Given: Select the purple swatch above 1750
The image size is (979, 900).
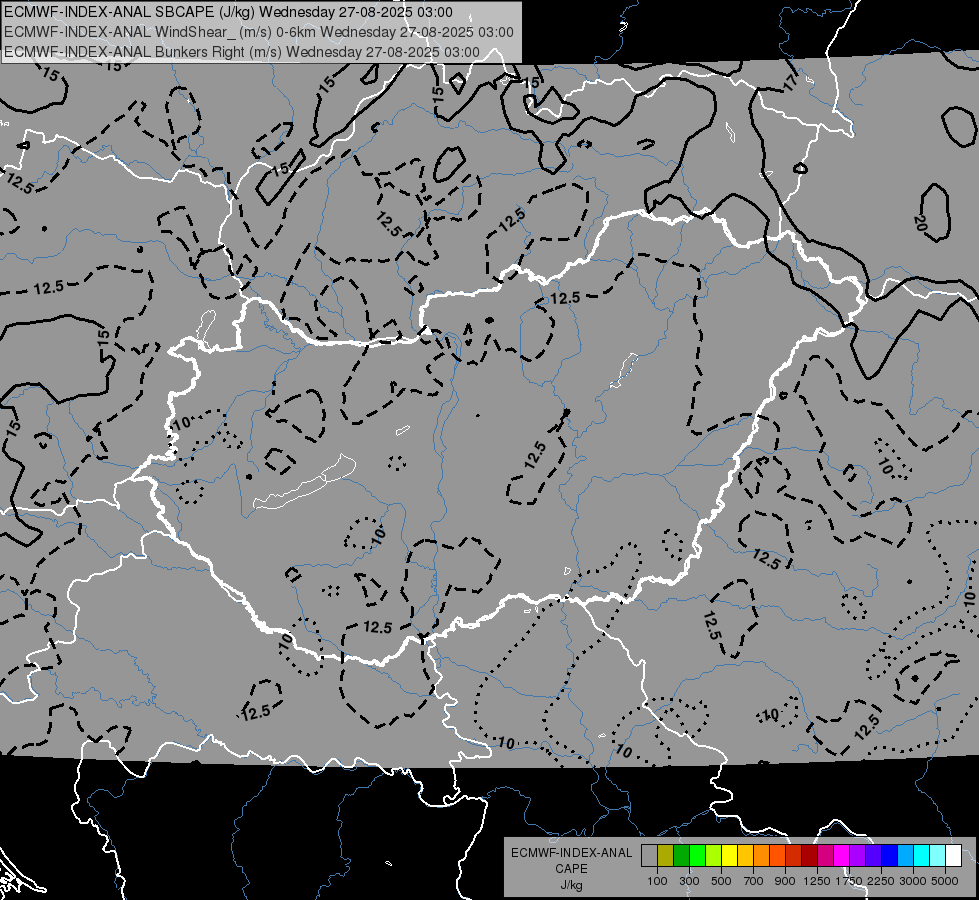Looking at the screenshot, I should pyautogui.click(x=857, y=856).
